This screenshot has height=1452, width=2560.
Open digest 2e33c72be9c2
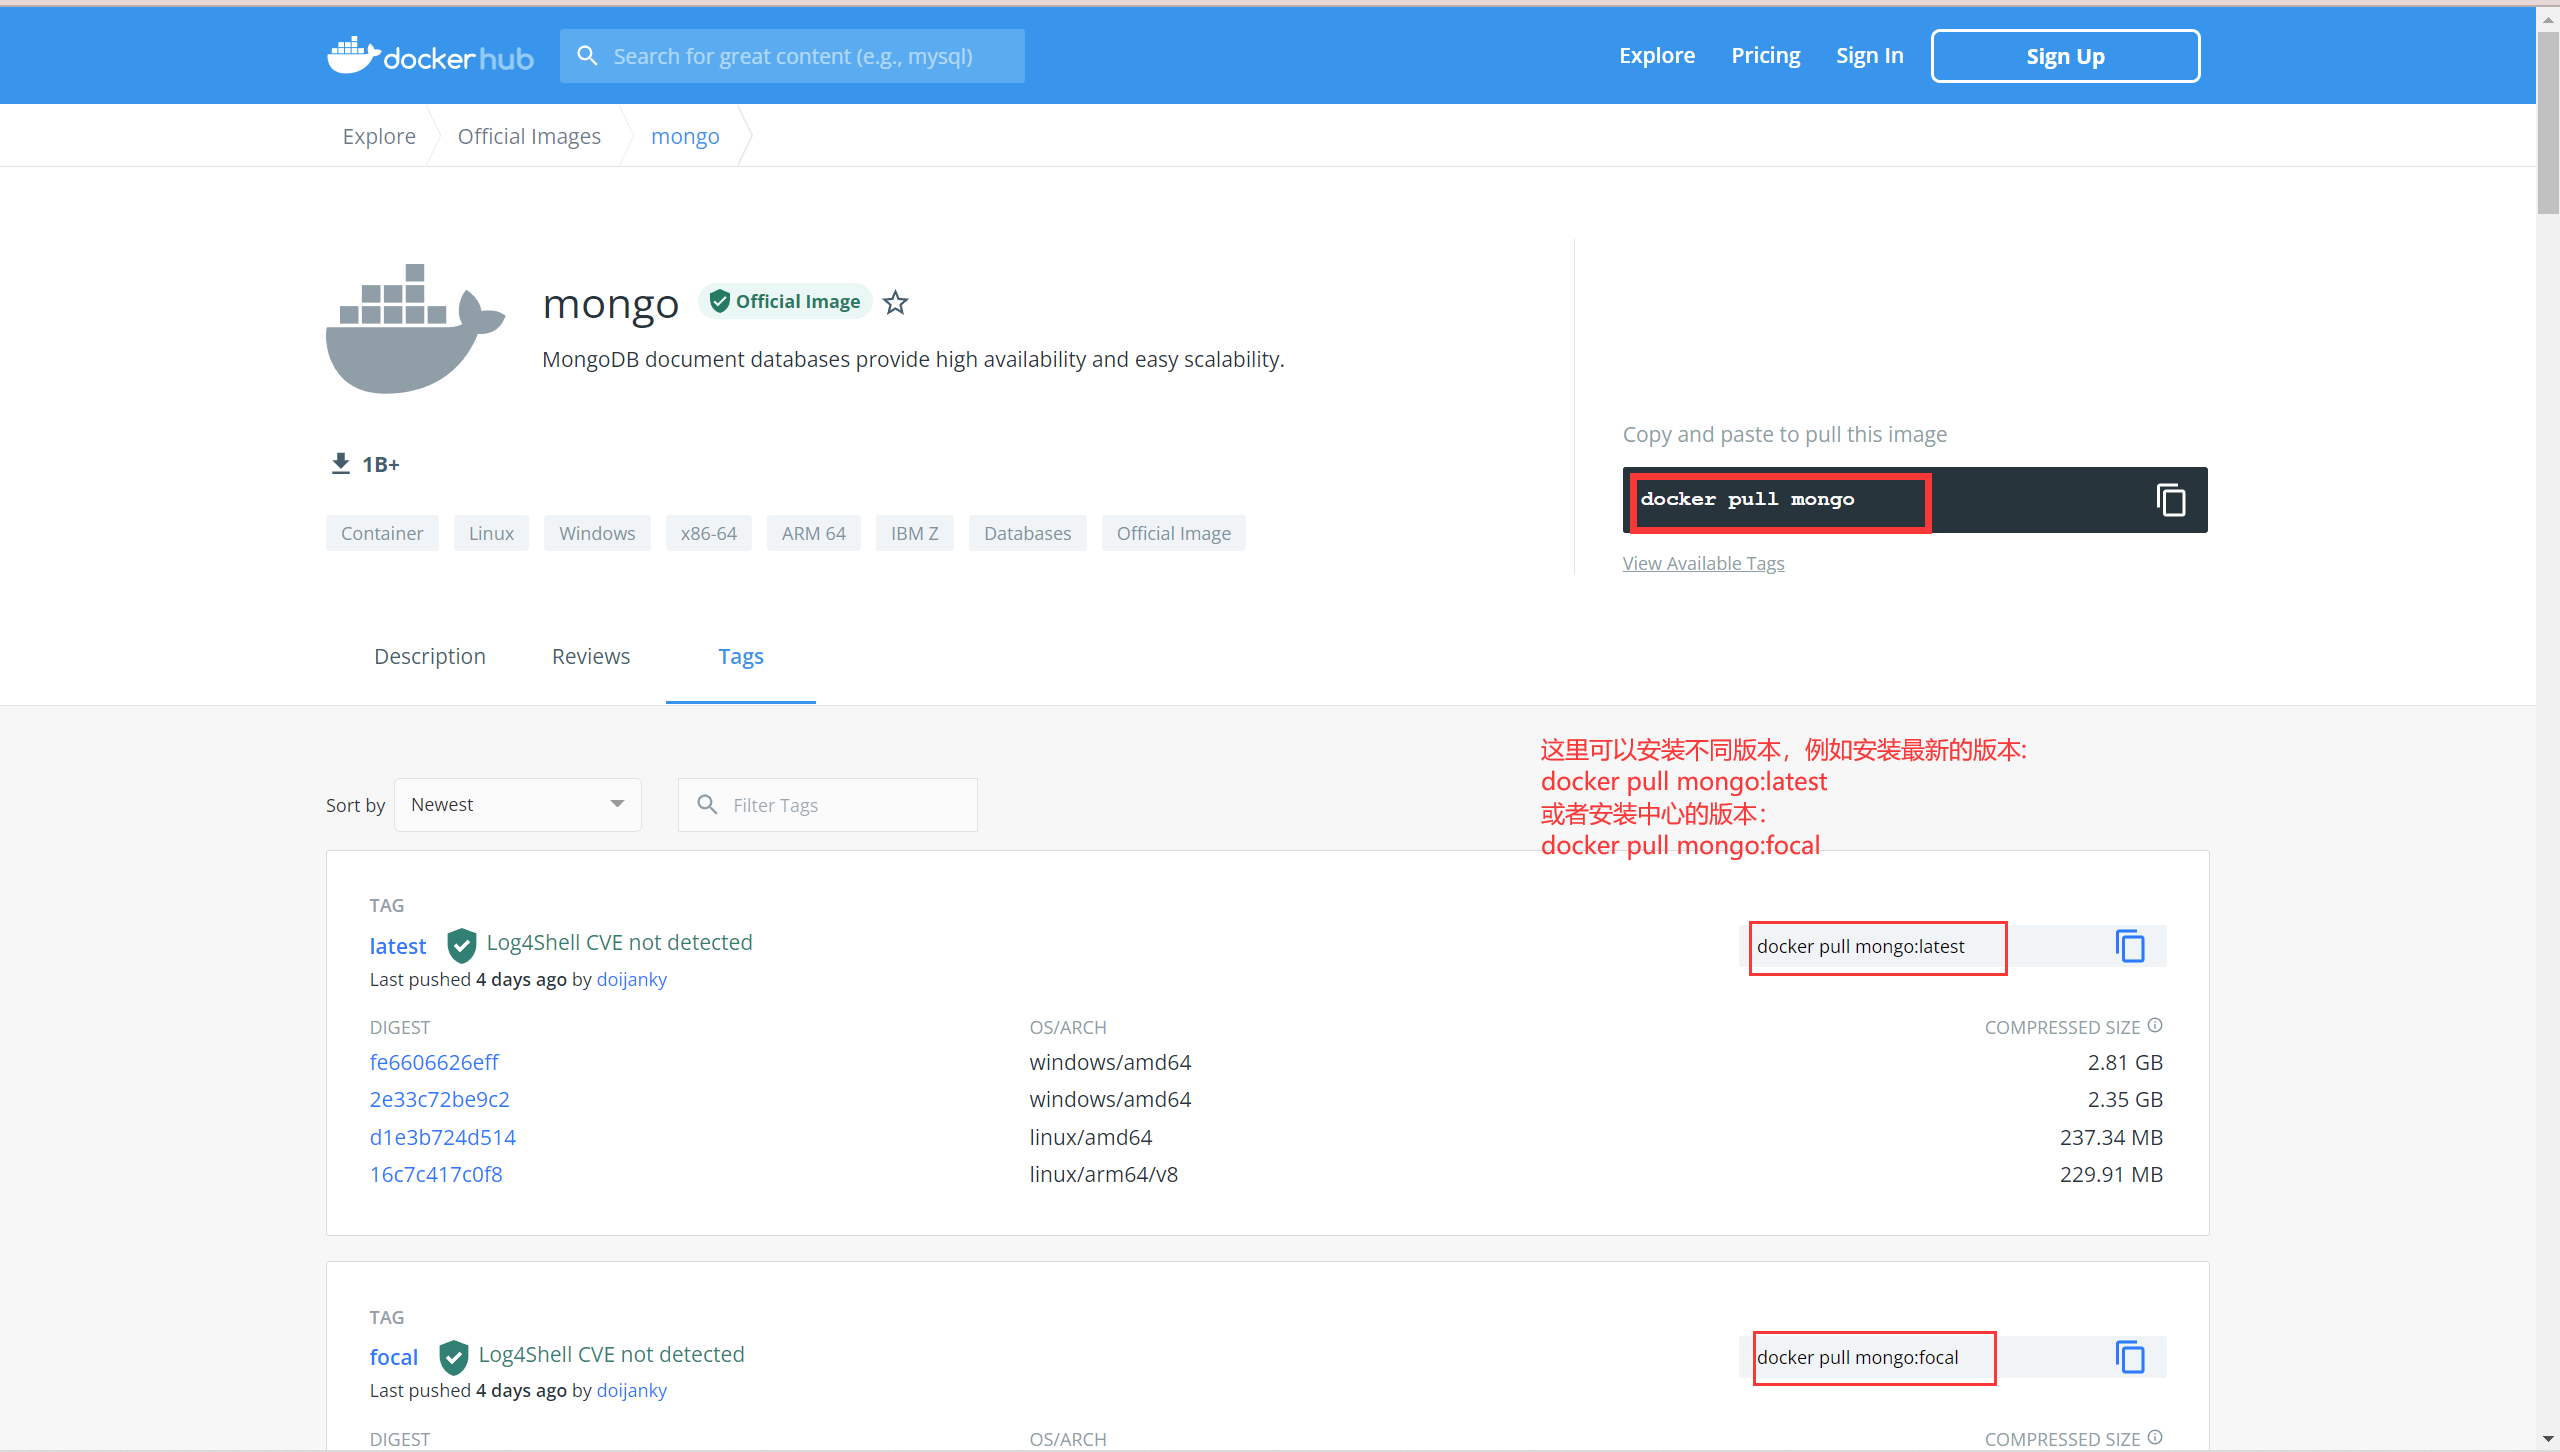click(440, 1099)
